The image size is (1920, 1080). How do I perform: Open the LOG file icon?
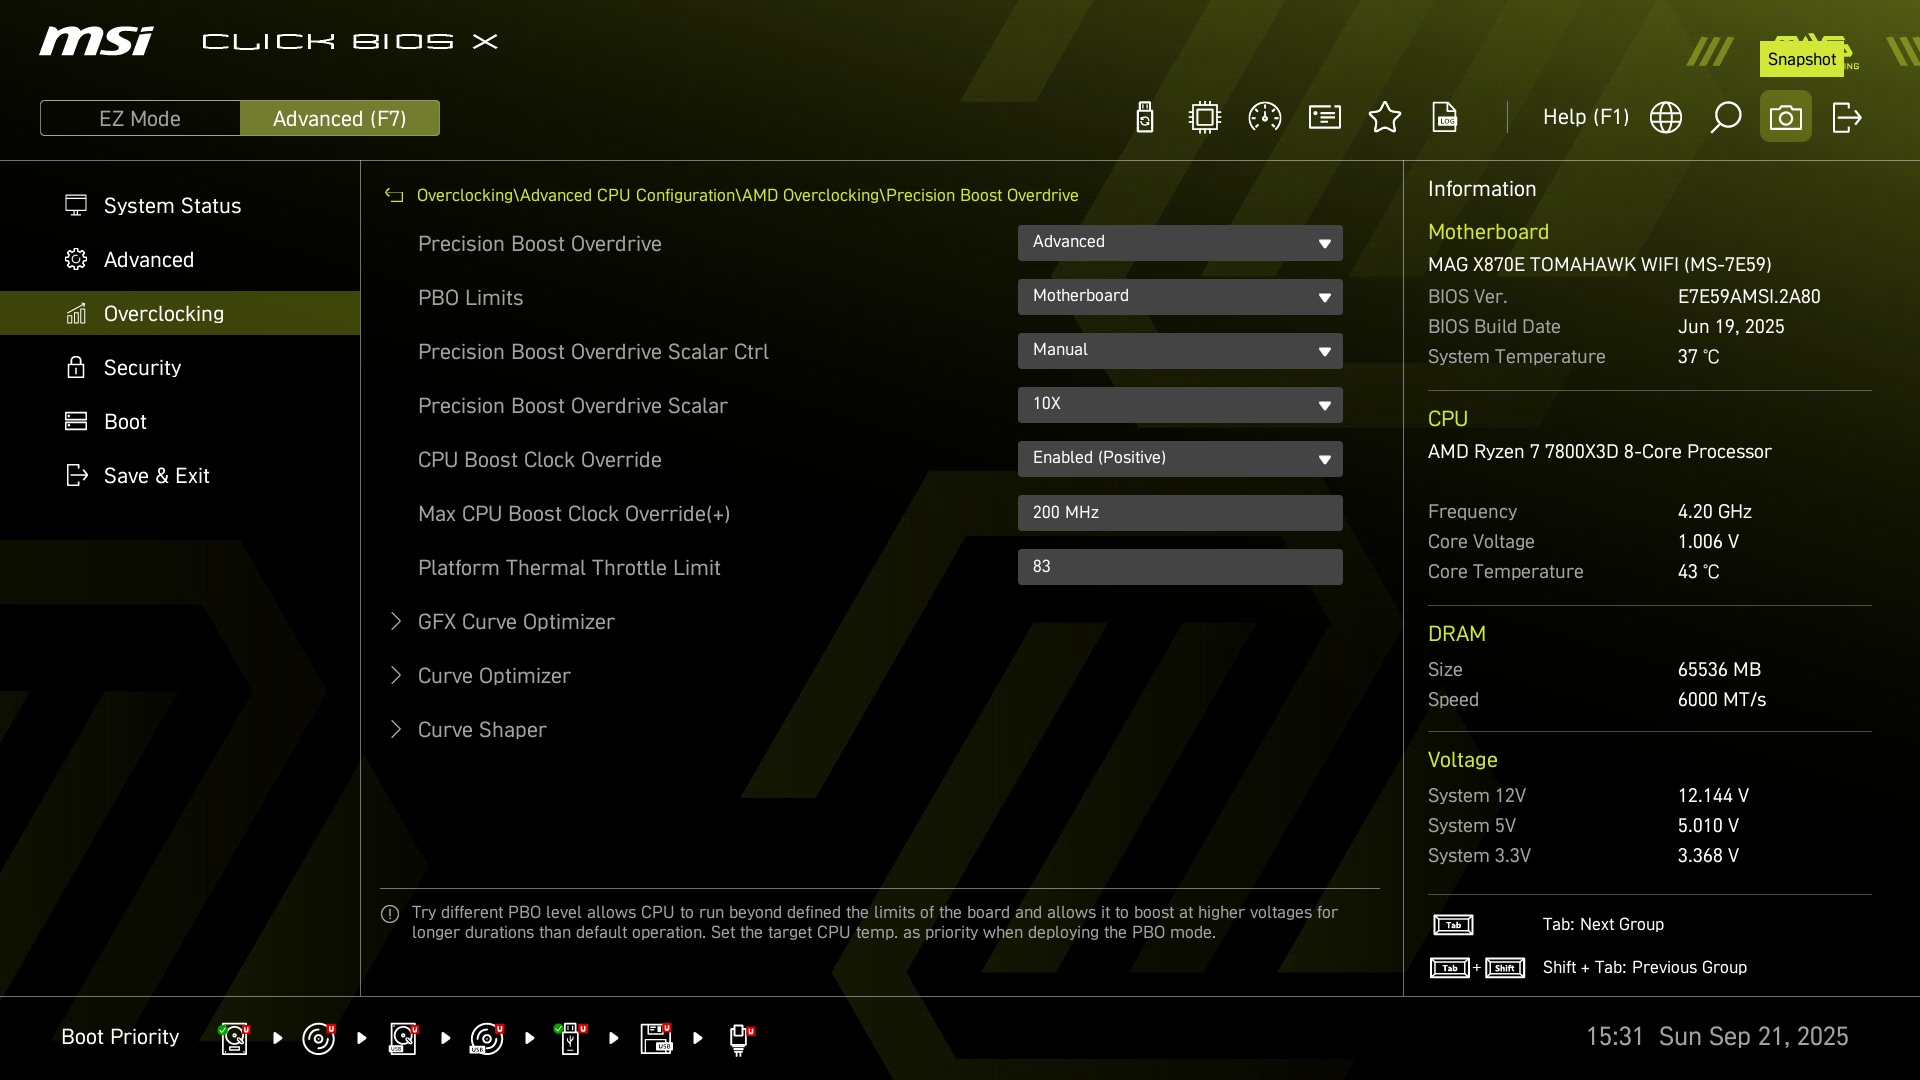pyautogui.click(x=1445, y=118)
